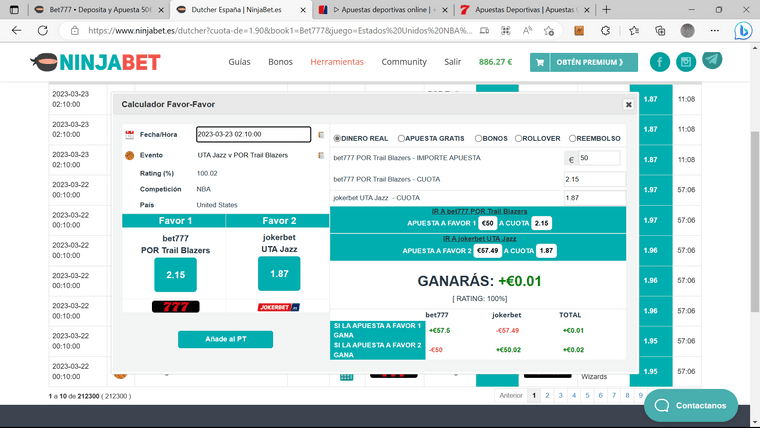Click the orange extension icon in toolbar
Screen dimensions: 760x428
point(579,31)
